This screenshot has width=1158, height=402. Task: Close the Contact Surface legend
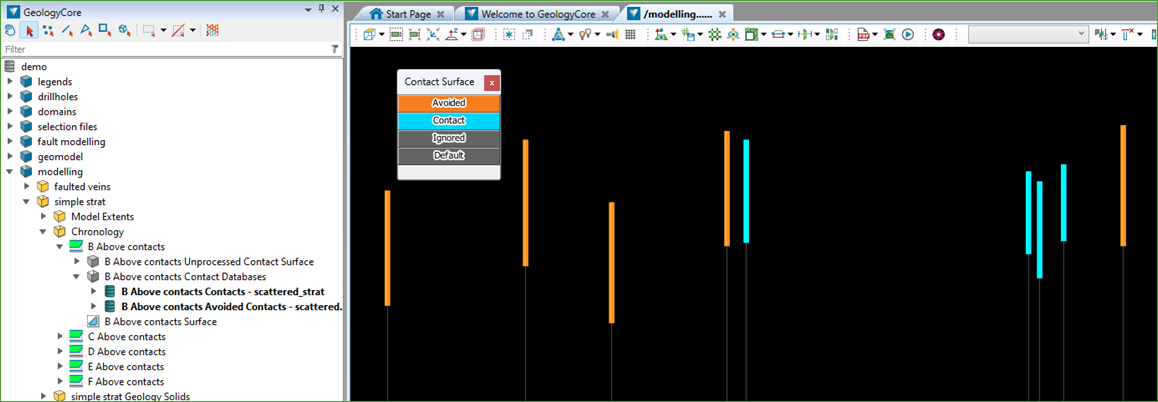pos(492,83)
